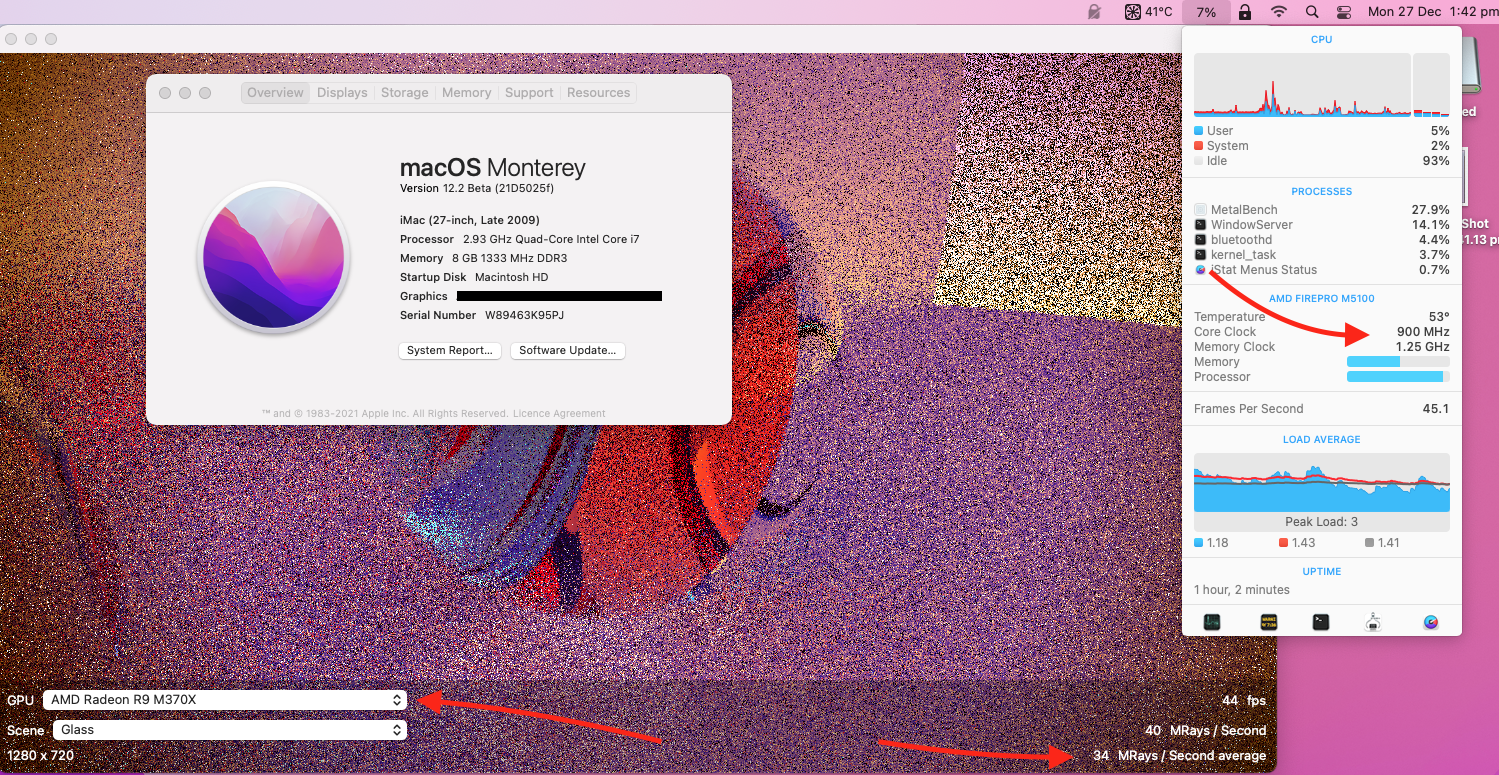The width and height of the screenshot is (1499, 775).
Task: Click the 1.43 load average value
Action: (x=1303, y=543)
